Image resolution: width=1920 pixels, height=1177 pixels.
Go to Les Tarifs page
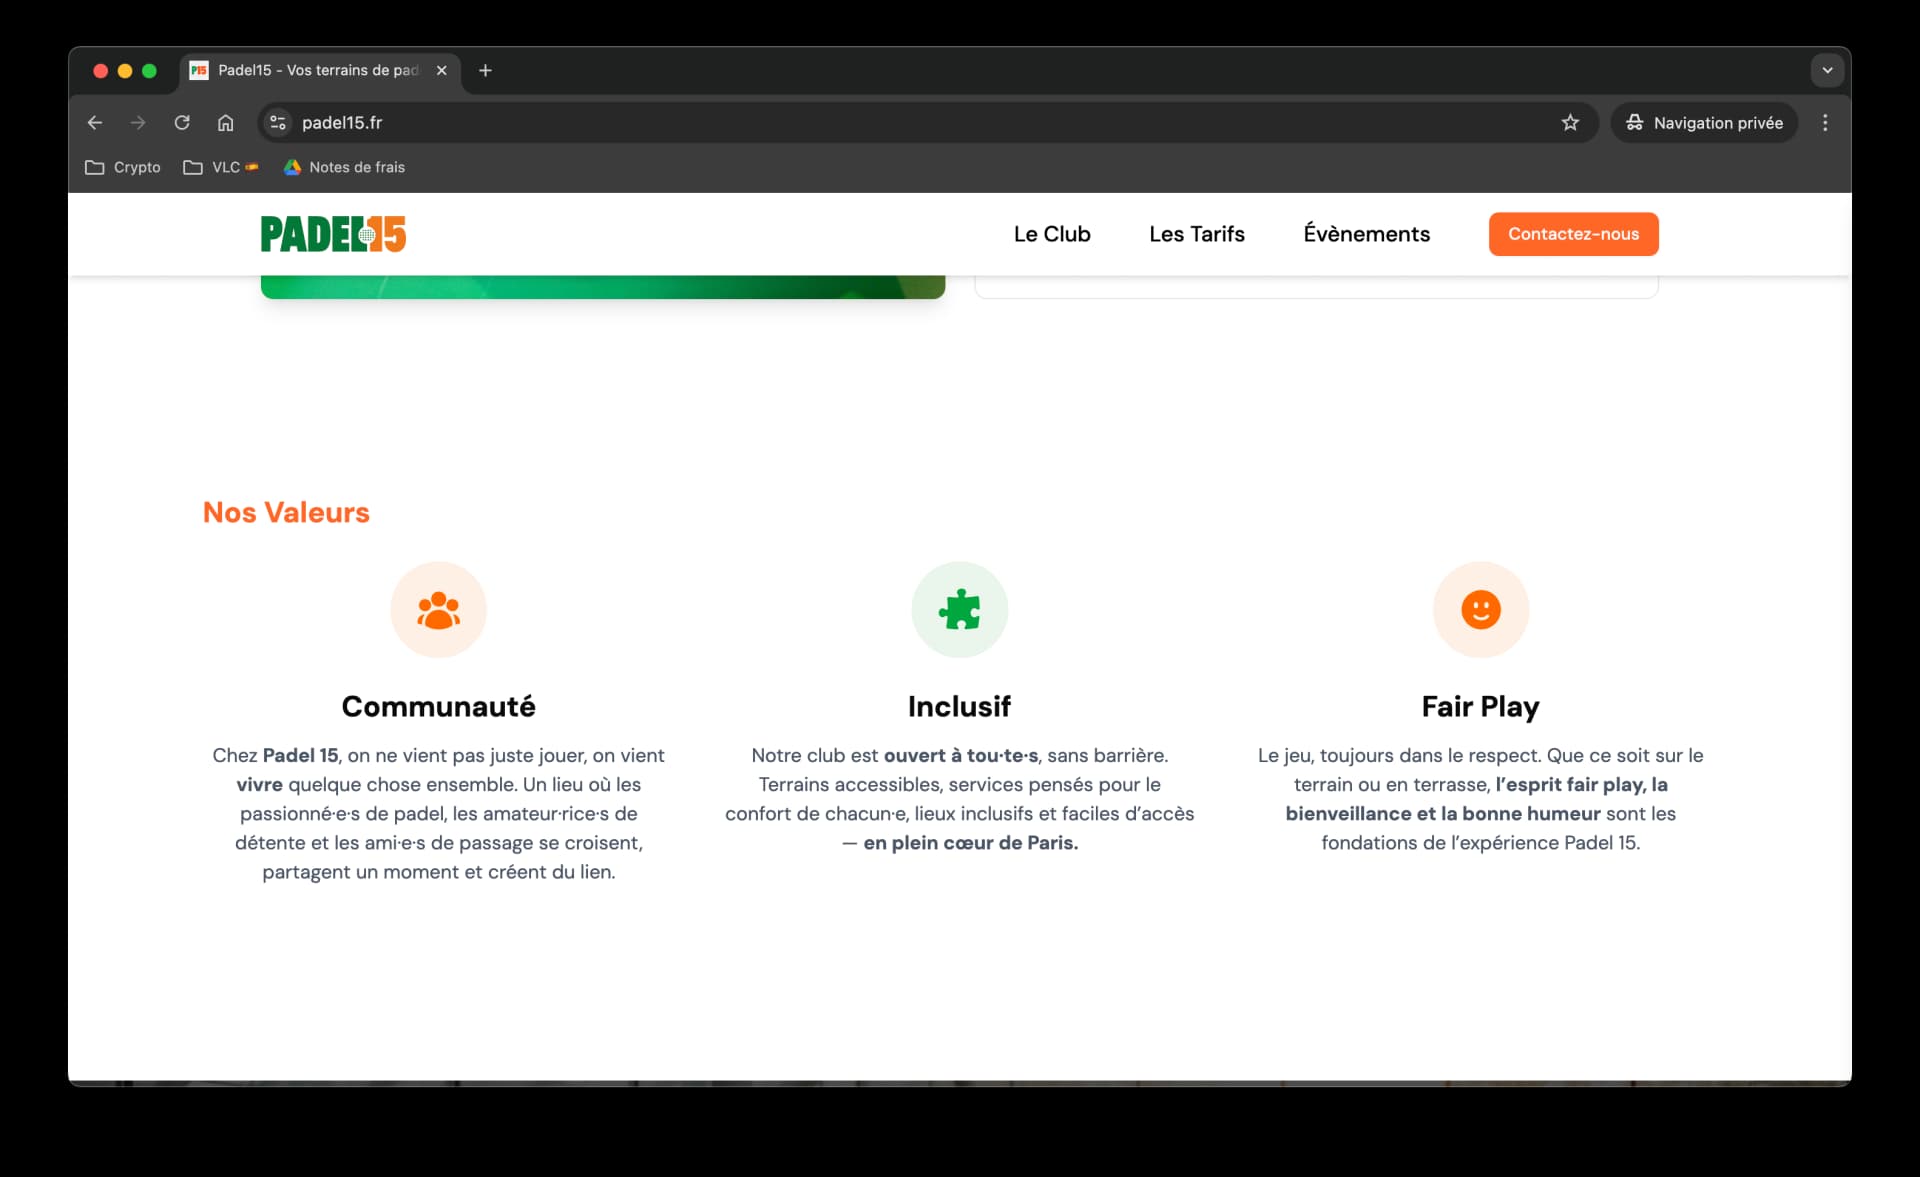coord(1196,234)
